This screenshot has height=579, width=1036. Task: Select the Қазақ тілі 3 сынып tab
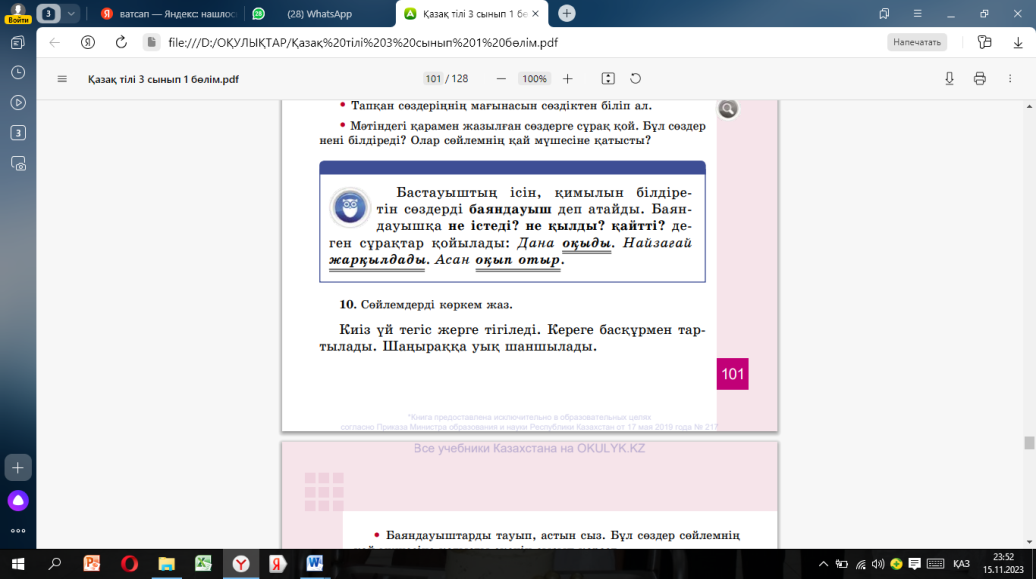click(x=466, y=14)
